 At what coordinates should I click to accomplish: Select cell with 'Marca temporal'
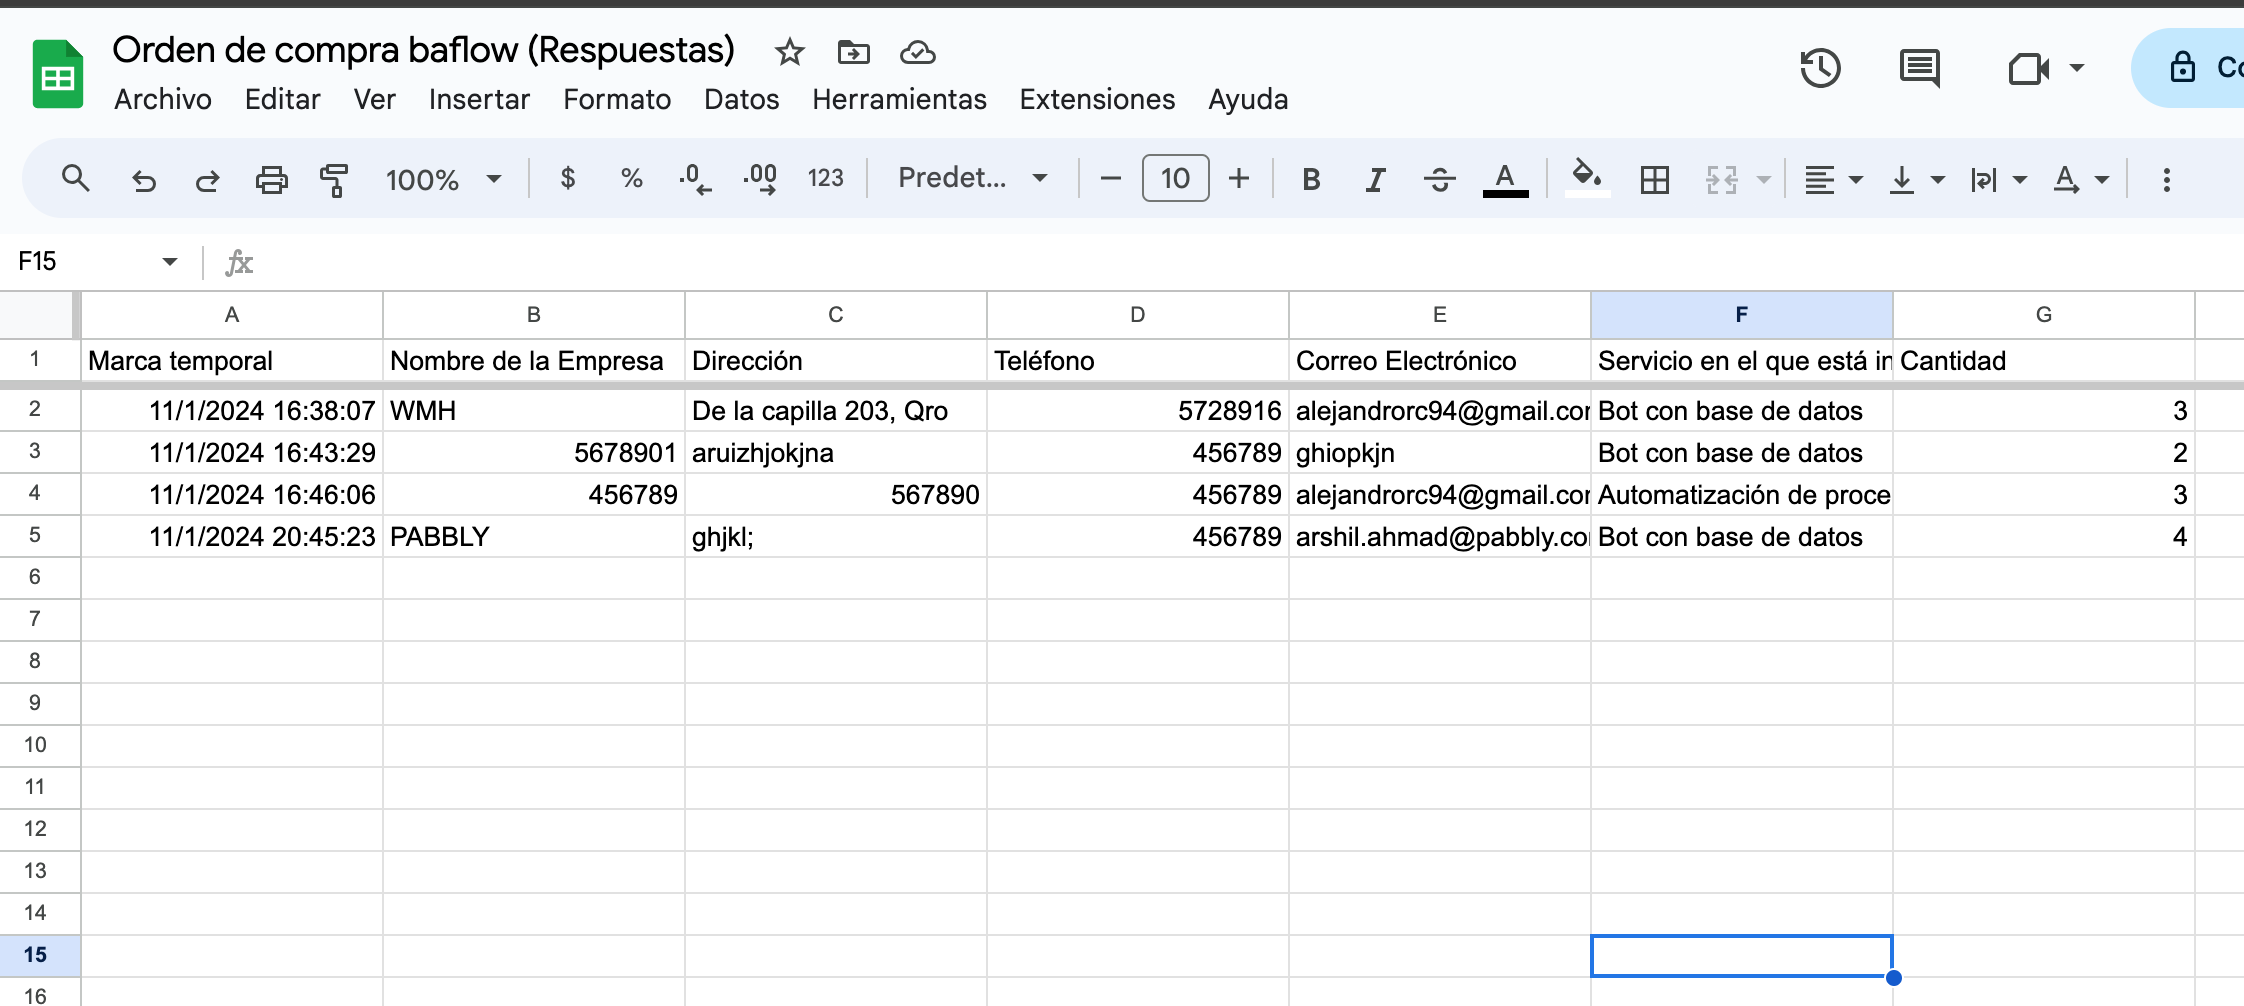point(232,361)
